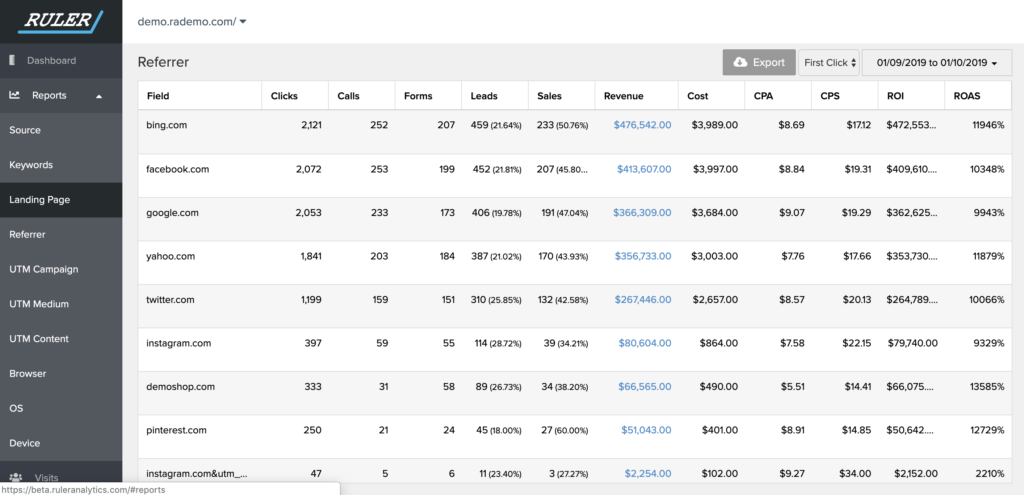Open the OS report

(x=61, y=408)
